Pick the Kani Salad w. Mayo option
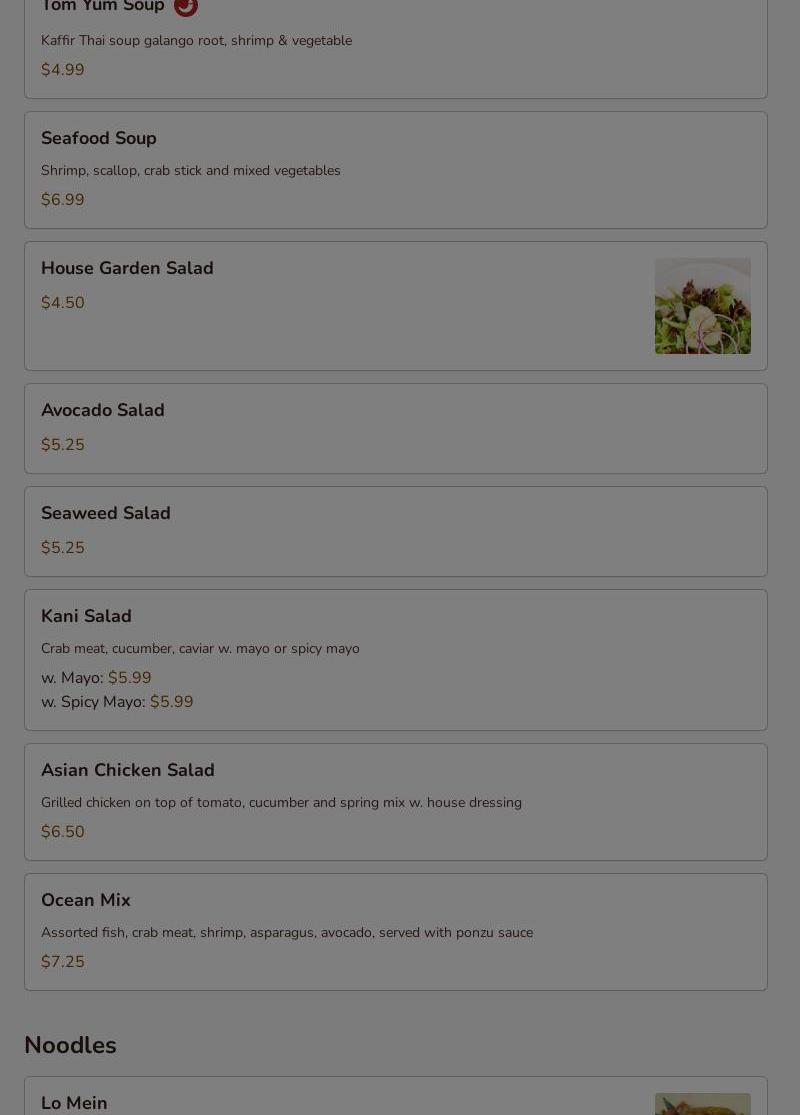 [96, 678]
